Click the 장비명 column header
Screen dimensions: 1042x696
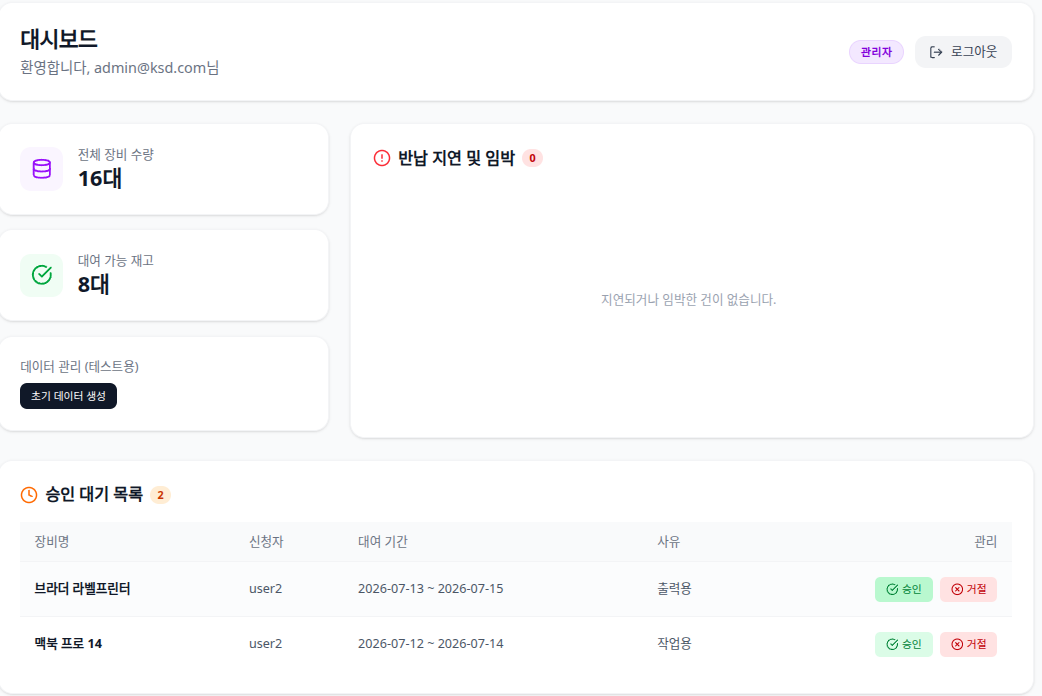click(52, 542)
